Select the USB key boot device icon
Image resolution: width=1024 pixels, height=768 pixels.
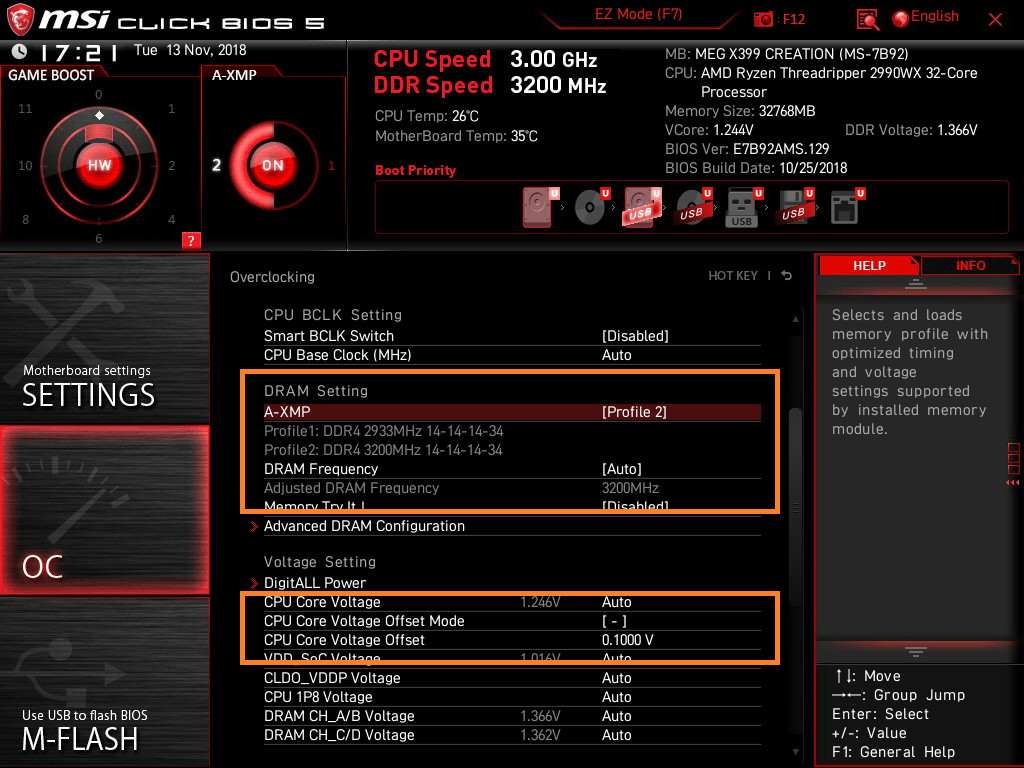click(744, 206)
